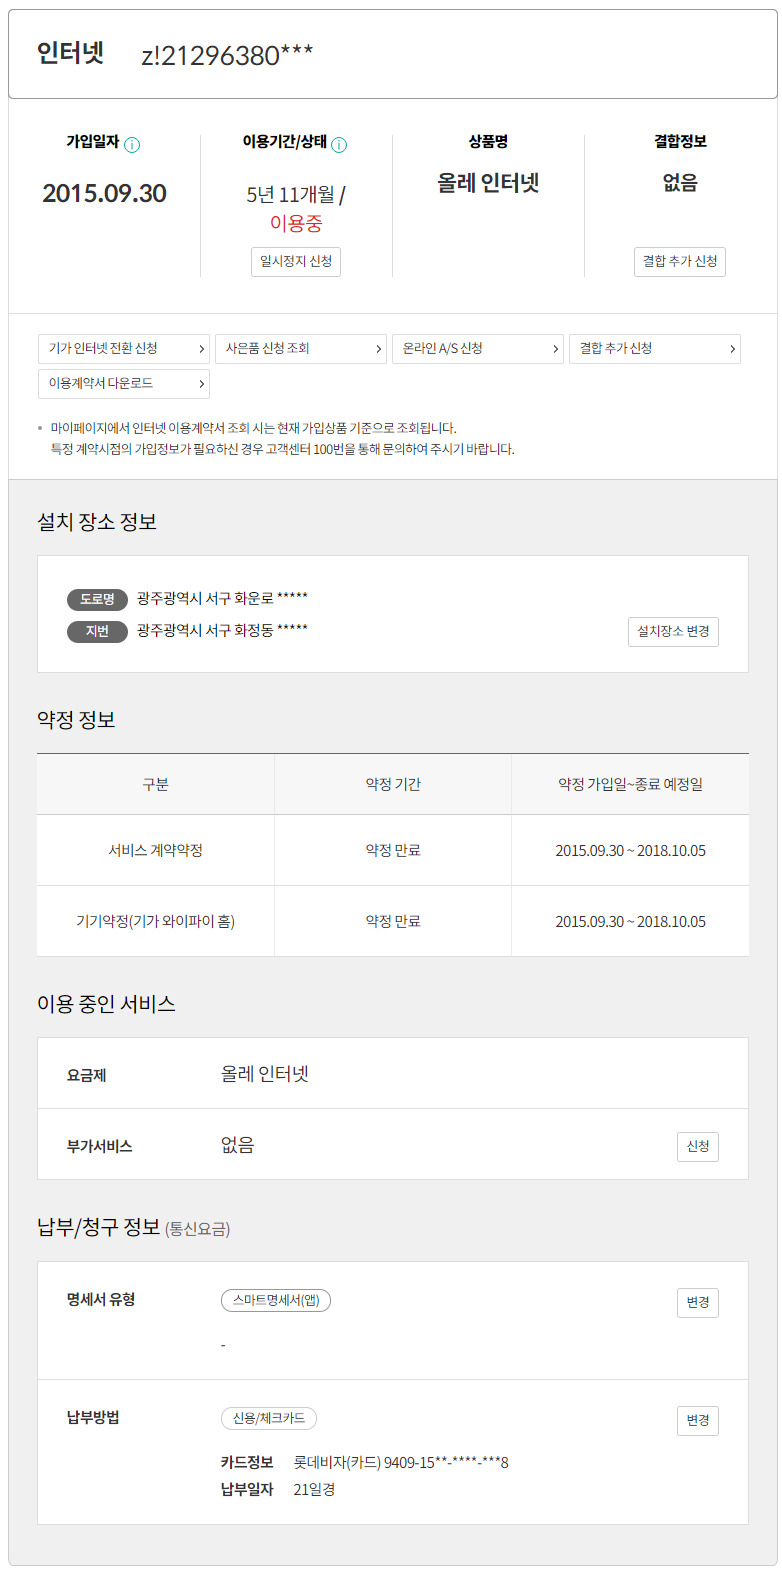Click 결합 추가 신청 button under 결합정보
This screenshot has height=1573, width=782.
coord(680,261)
